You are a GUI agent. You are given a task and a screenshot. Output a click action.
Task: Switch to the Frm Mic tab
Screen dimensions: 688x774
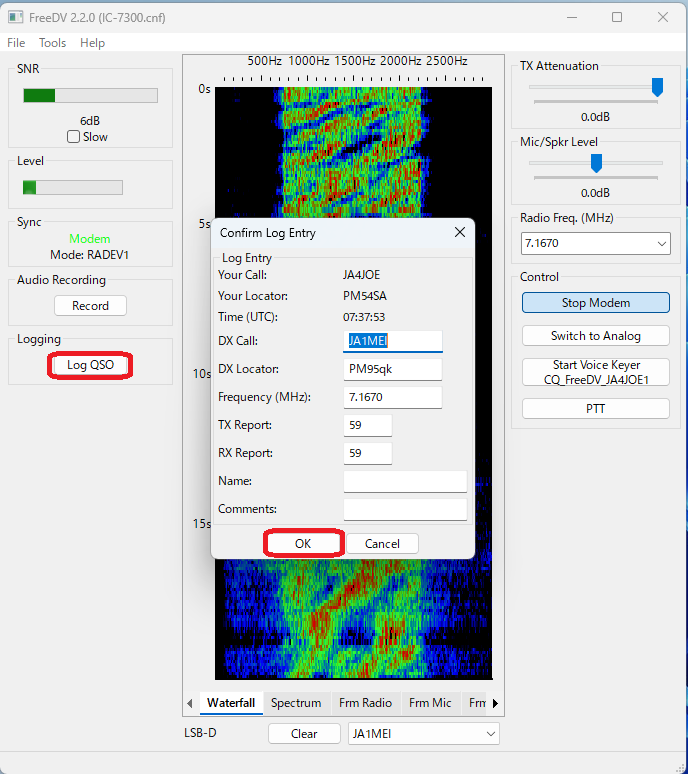click(x=430, y=703)
